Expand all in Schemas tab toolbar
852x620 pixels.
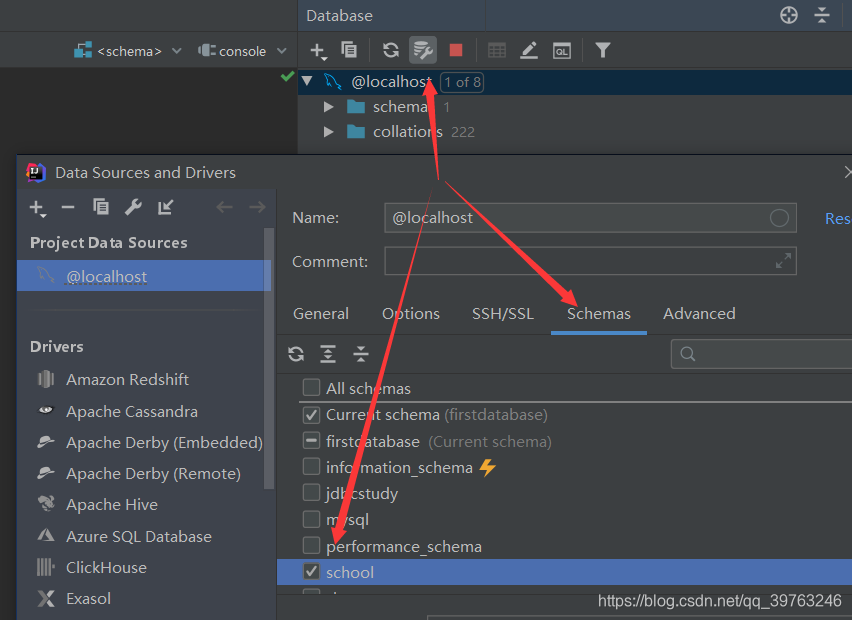[x=328, y=354]
